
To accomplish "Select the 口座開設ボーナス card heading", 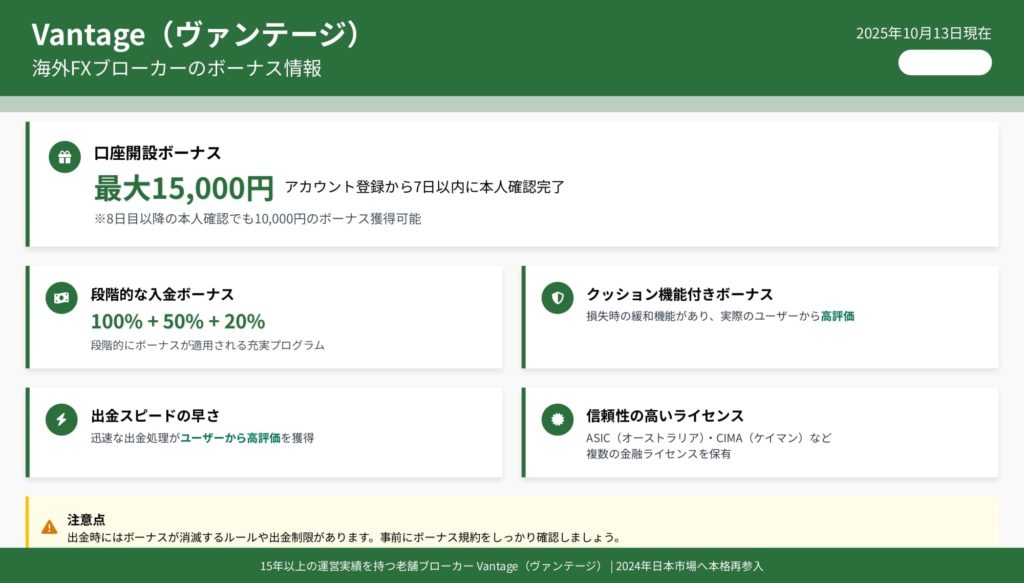I will [x=157, y=153].
